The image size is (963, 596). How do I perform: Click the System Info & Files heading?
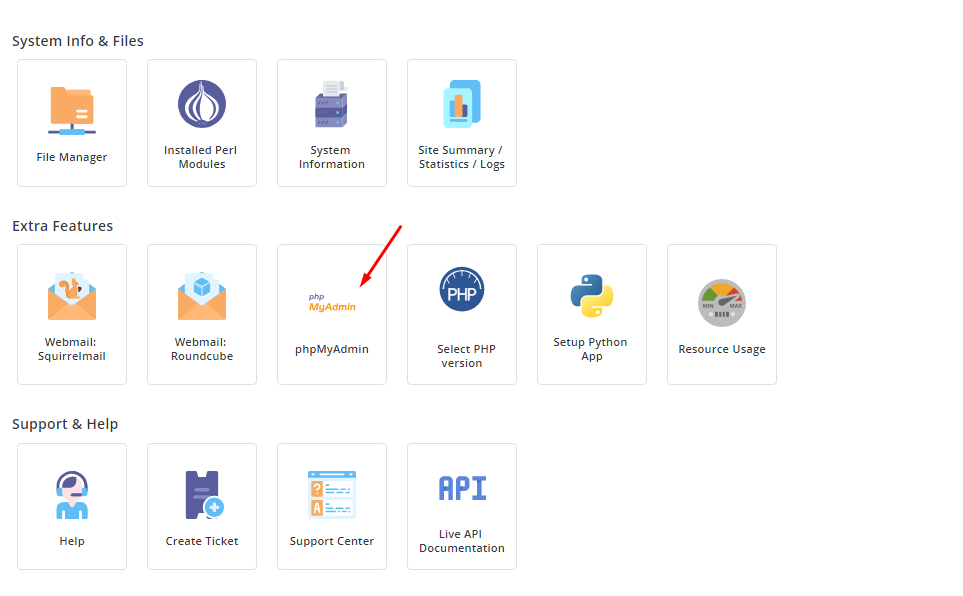point(77,41)
